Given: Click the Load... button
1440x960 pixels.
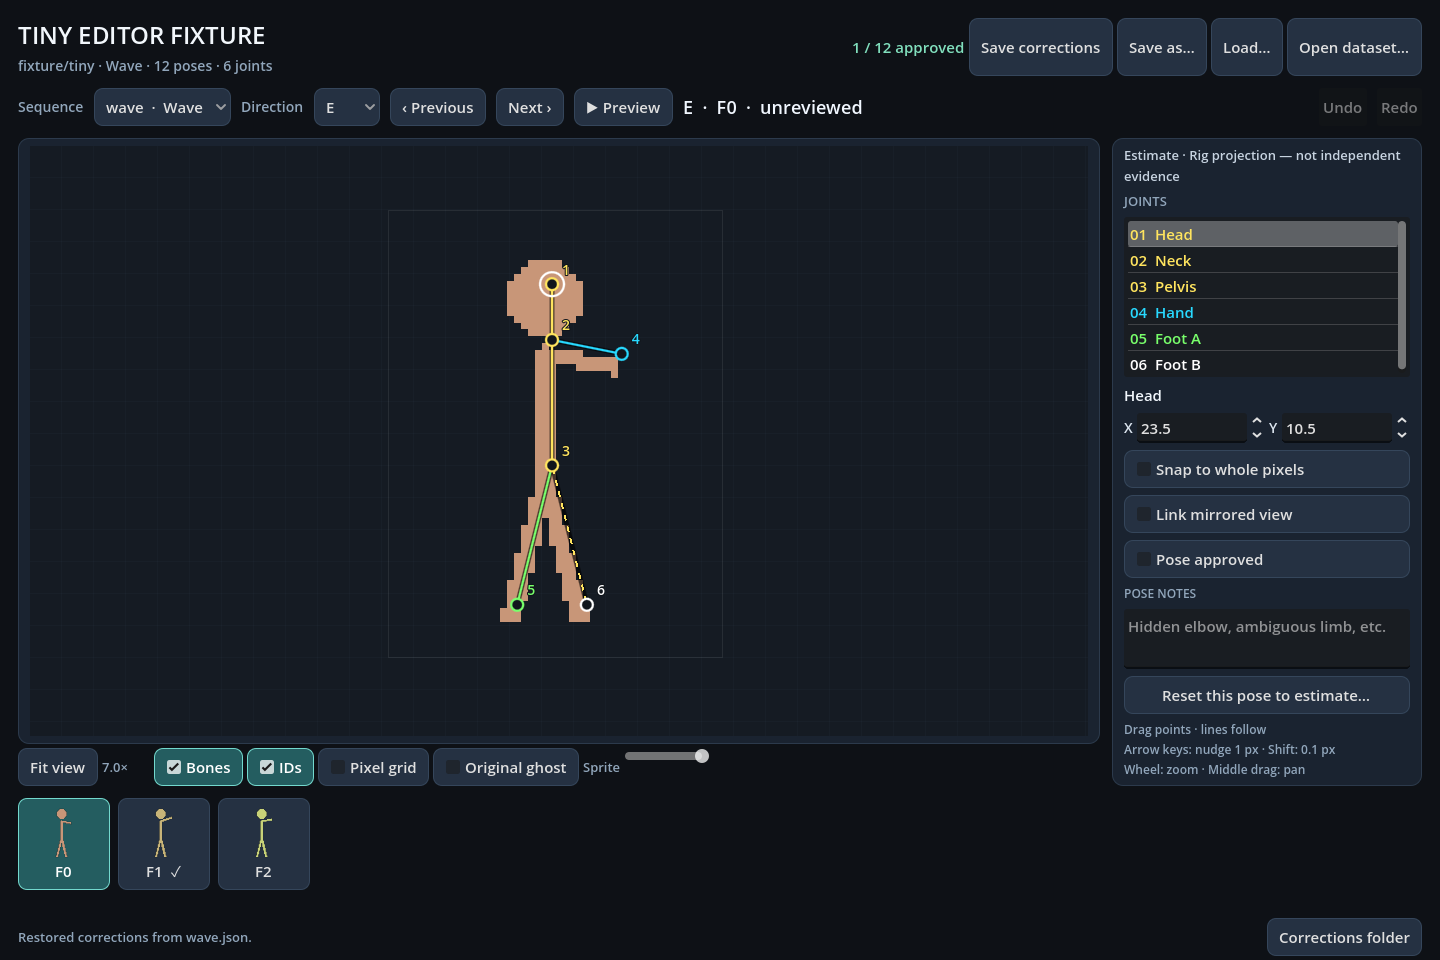Looking at the screenshot, I should (1246, 47).
